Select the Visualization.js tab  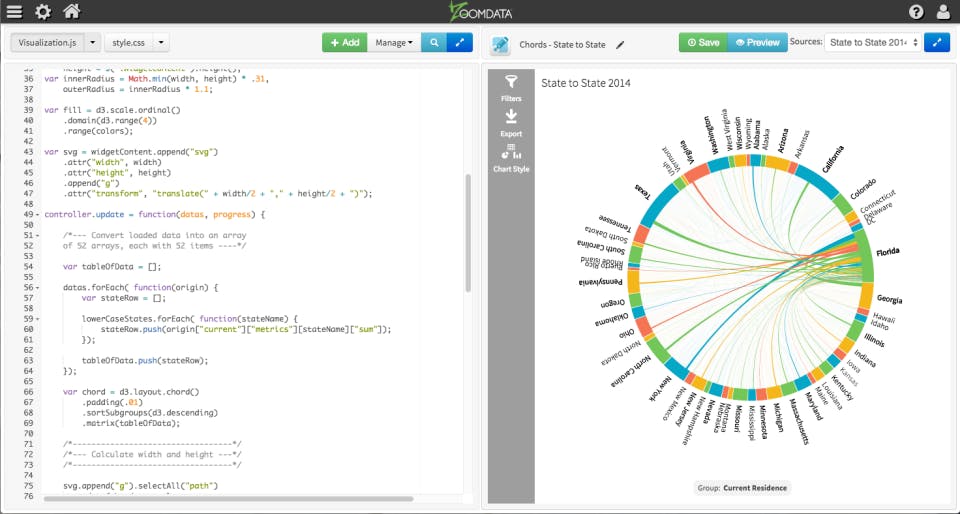[47, 43]
